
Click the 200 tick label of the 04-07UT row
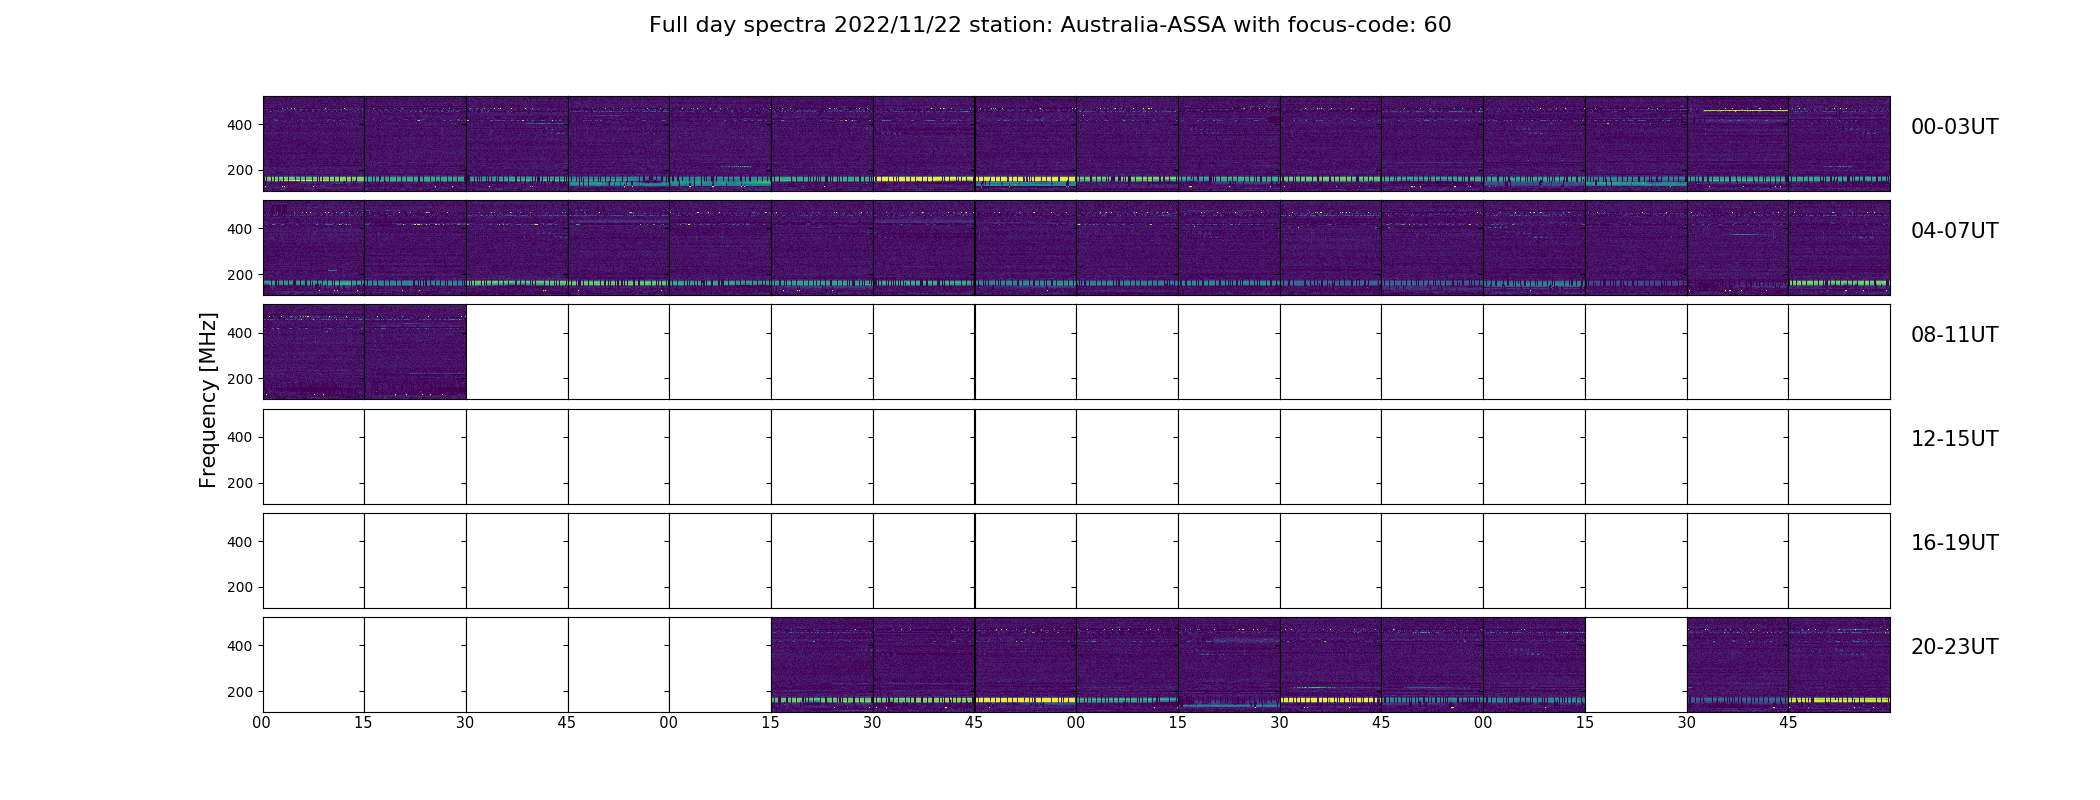(240, 275)
